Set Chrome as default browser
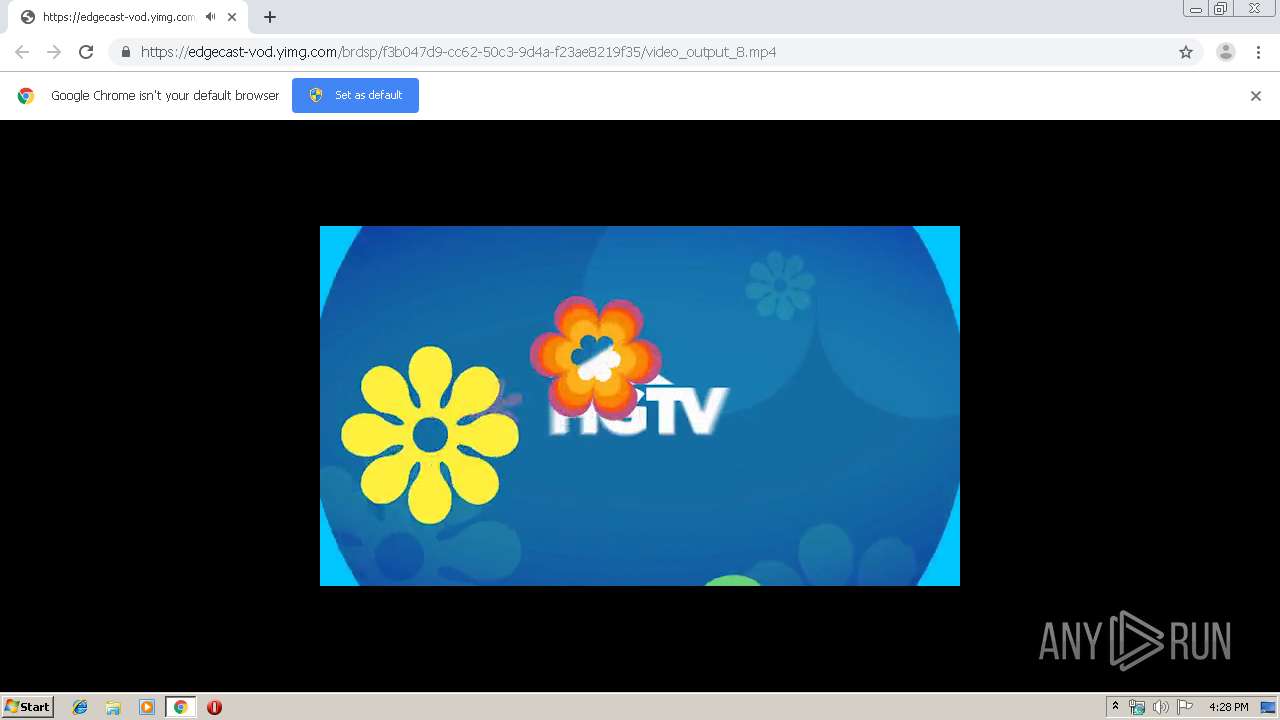The image size is (1280, 720). (355, 95)
